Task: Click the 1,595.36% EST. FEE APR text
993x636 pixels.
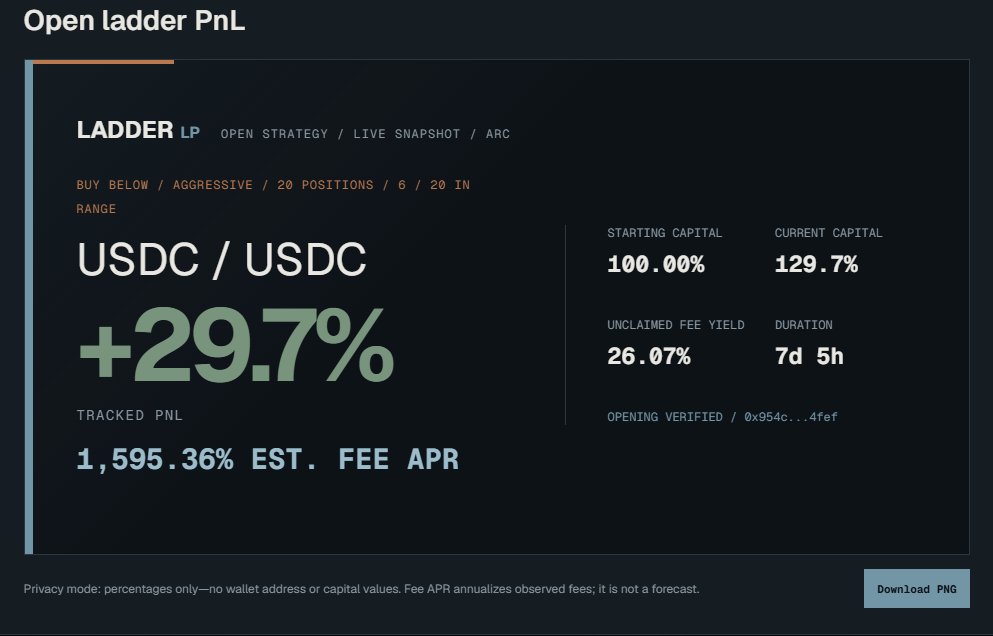Action: [267, 459]
